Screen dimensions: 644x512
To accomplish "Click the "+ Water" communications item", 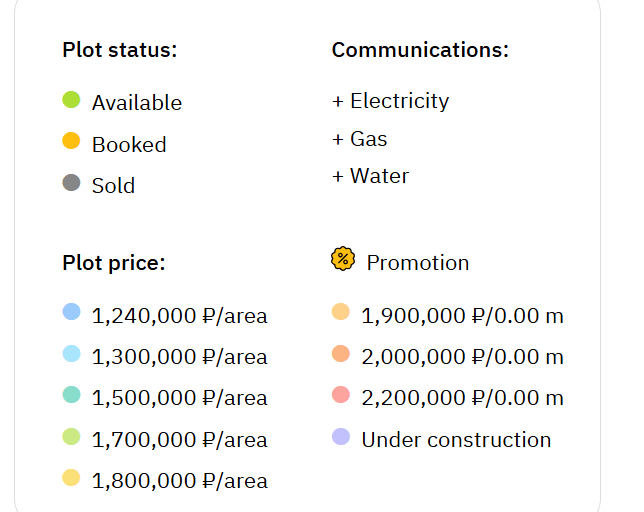I will pyautogui.click(x=371, y=176).
